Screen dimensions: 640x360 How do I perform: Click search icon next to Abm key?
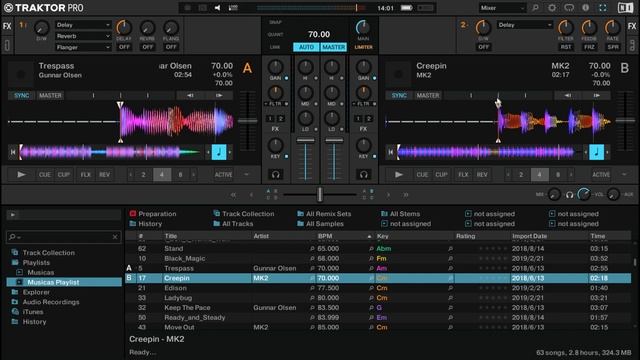[450, 249]
